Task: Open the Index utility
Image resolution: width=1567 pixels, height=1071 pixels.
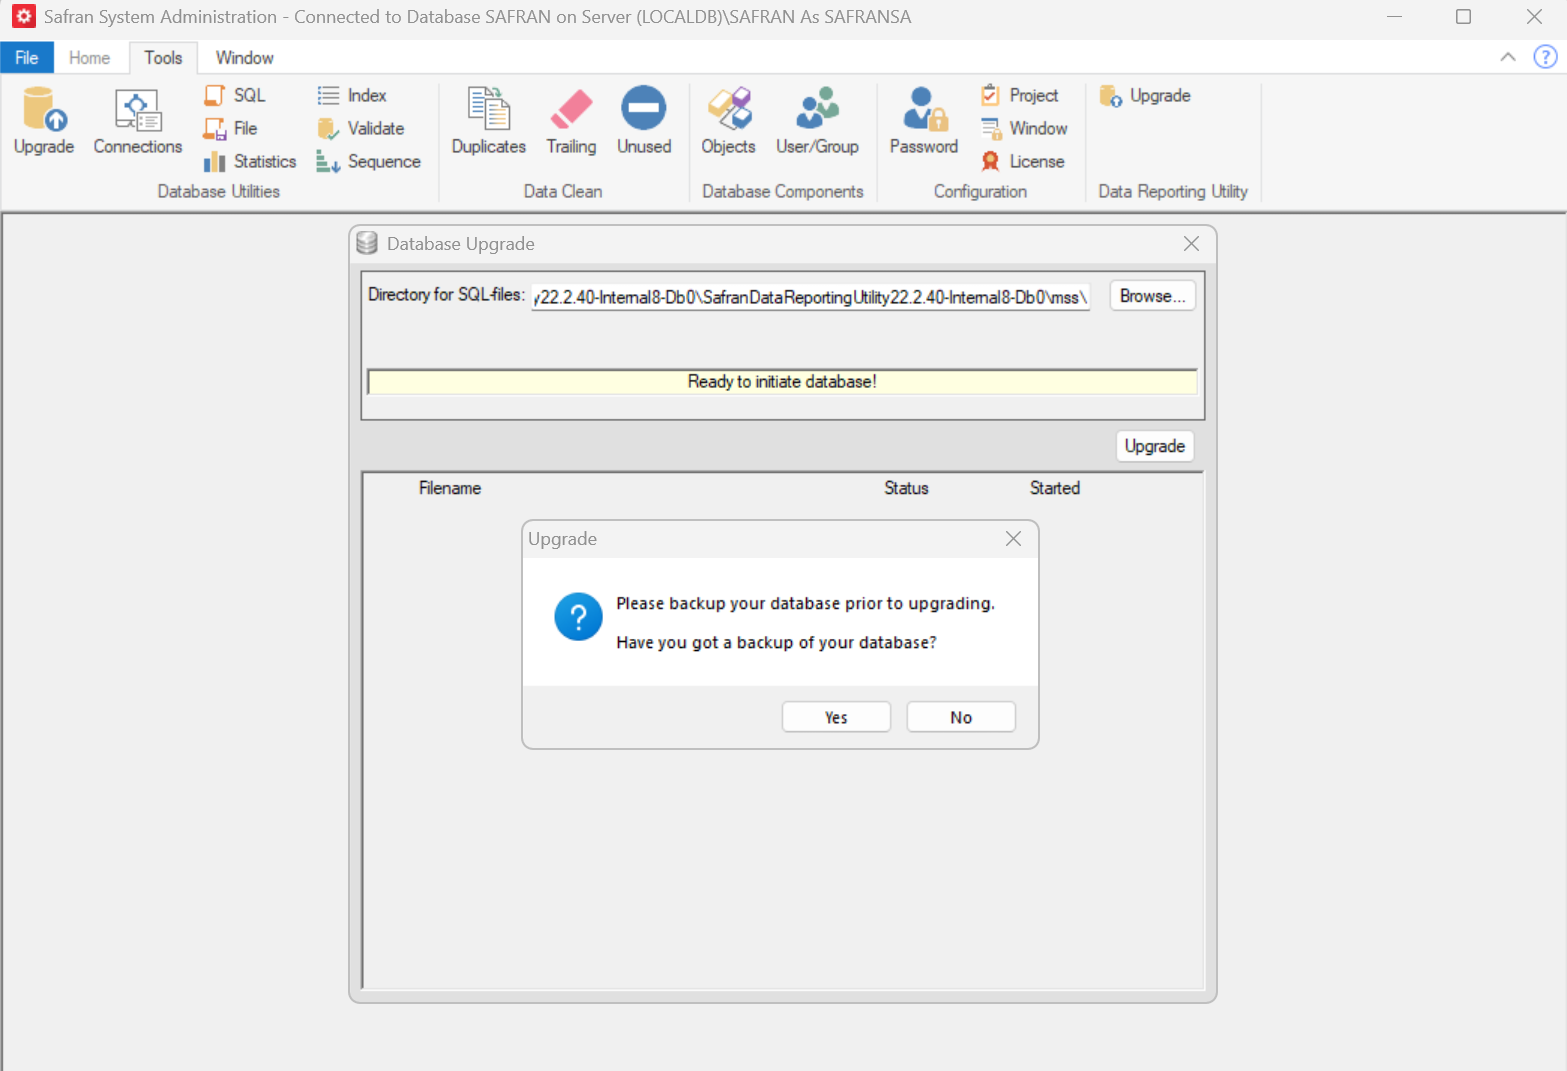Action: (352, 95)
